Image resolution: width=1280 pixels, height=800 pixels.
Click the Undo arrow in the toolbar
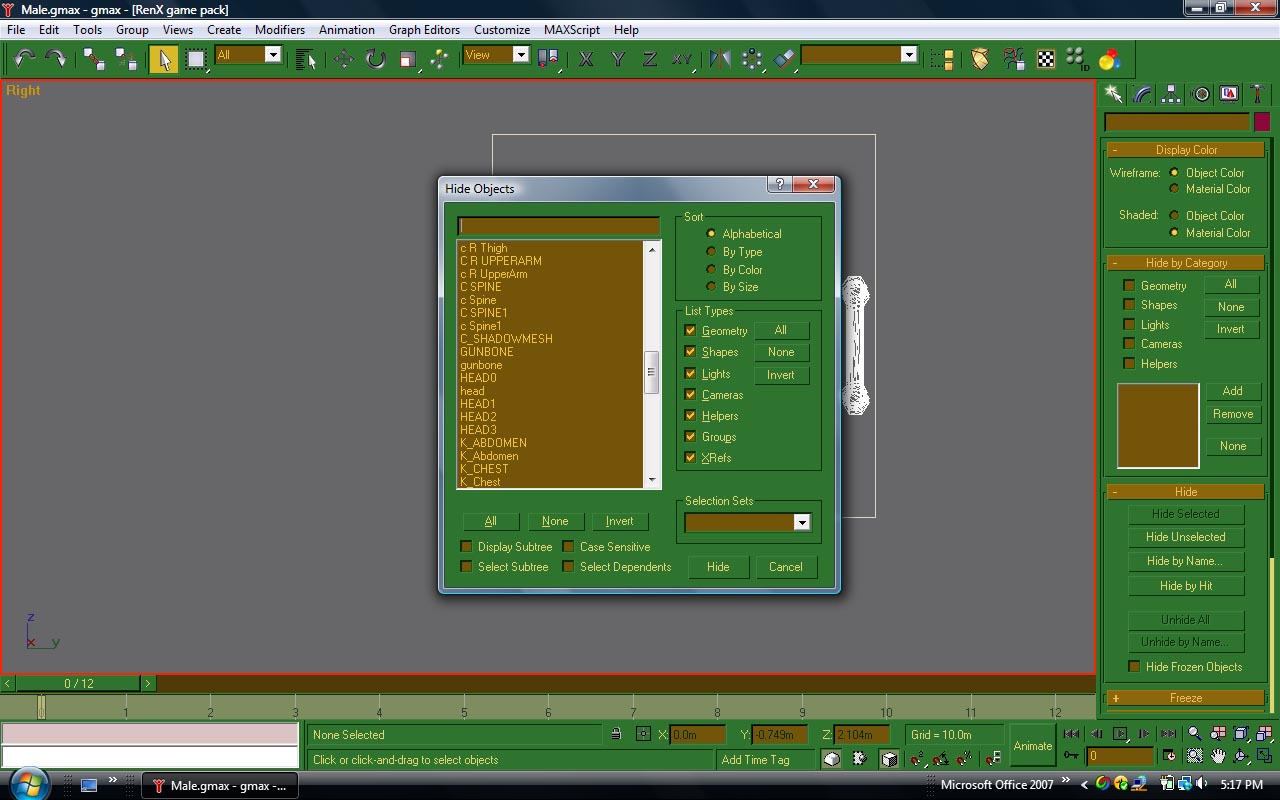click(x=24, y=59)
